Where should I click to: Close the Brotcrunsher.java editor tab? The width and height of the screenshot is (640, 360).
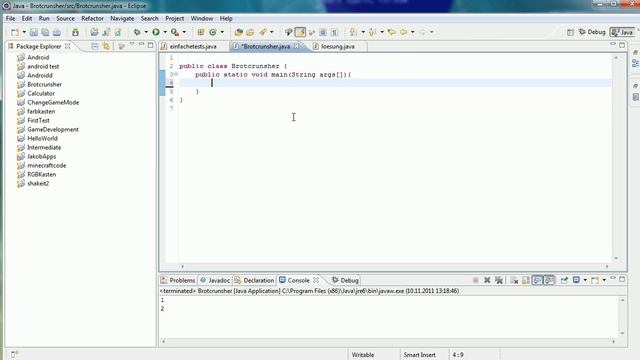click(297, 46)
